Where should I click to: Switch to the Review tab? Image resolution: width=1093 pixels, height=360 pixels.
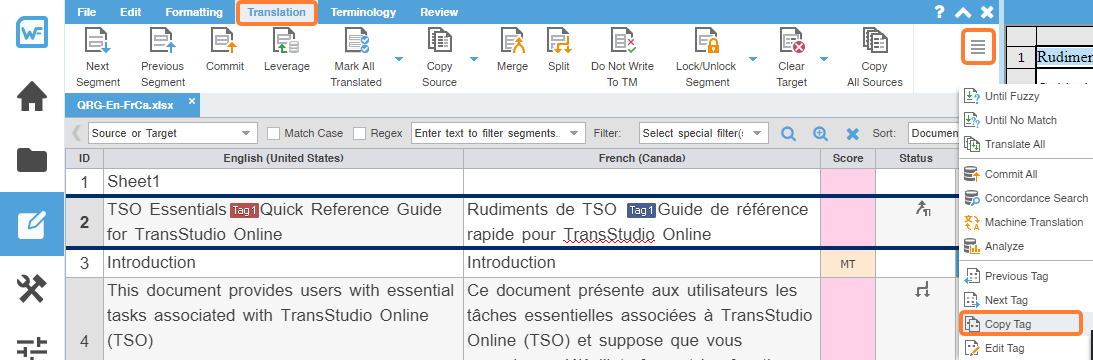[x=439, y=12]
